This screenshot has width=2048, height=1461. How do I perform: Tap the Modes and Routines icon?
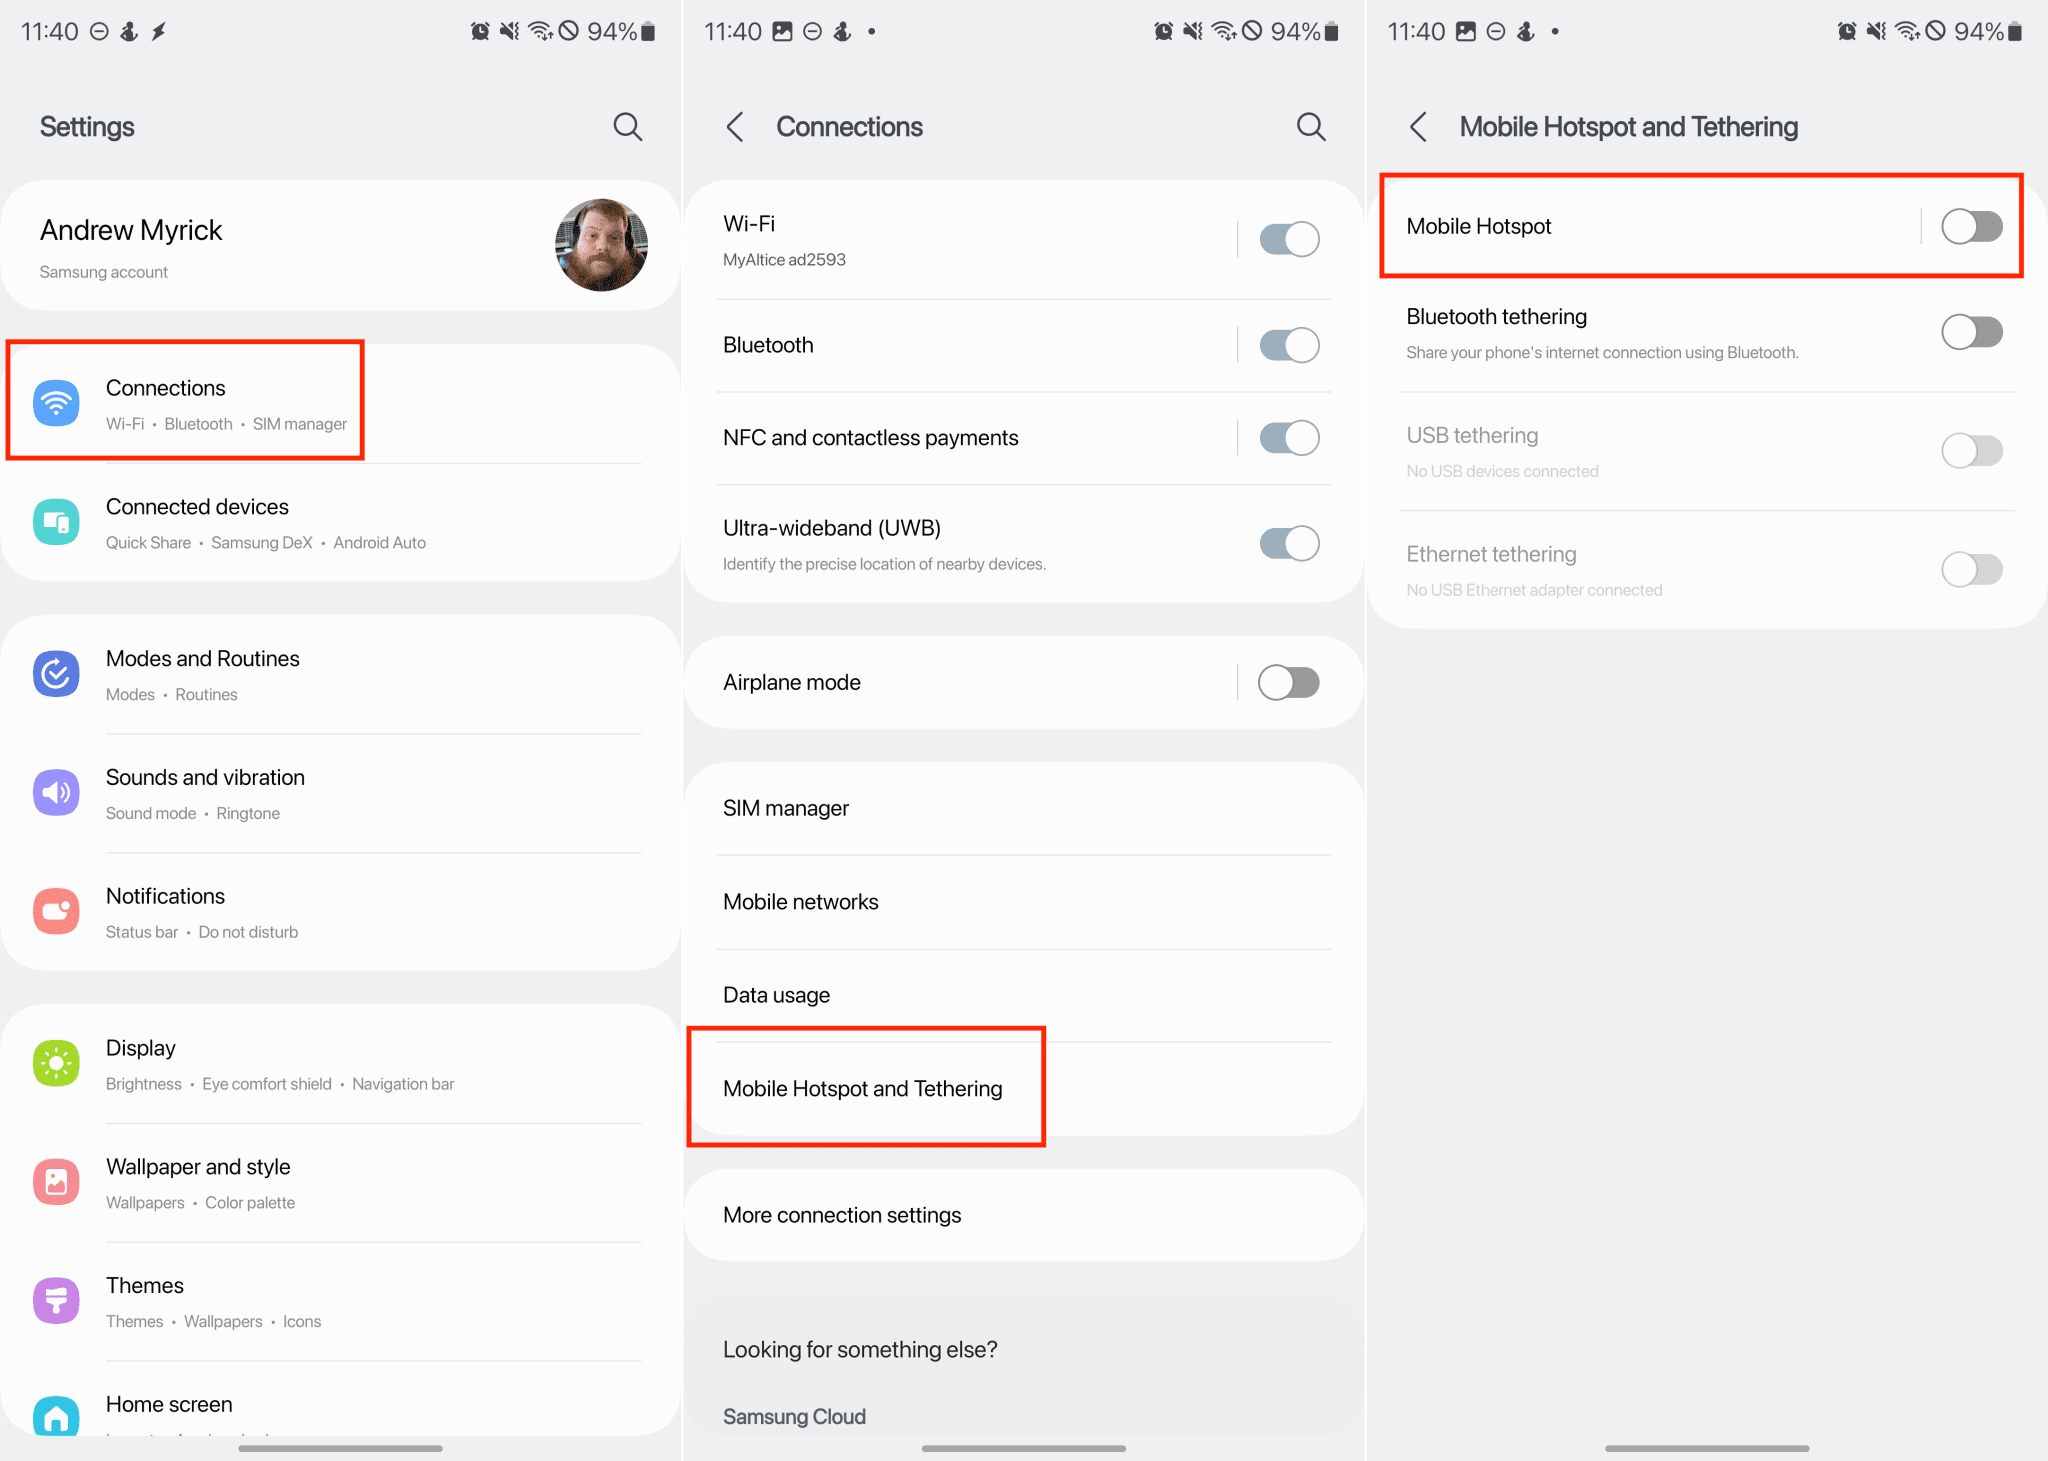click(56, 675)
